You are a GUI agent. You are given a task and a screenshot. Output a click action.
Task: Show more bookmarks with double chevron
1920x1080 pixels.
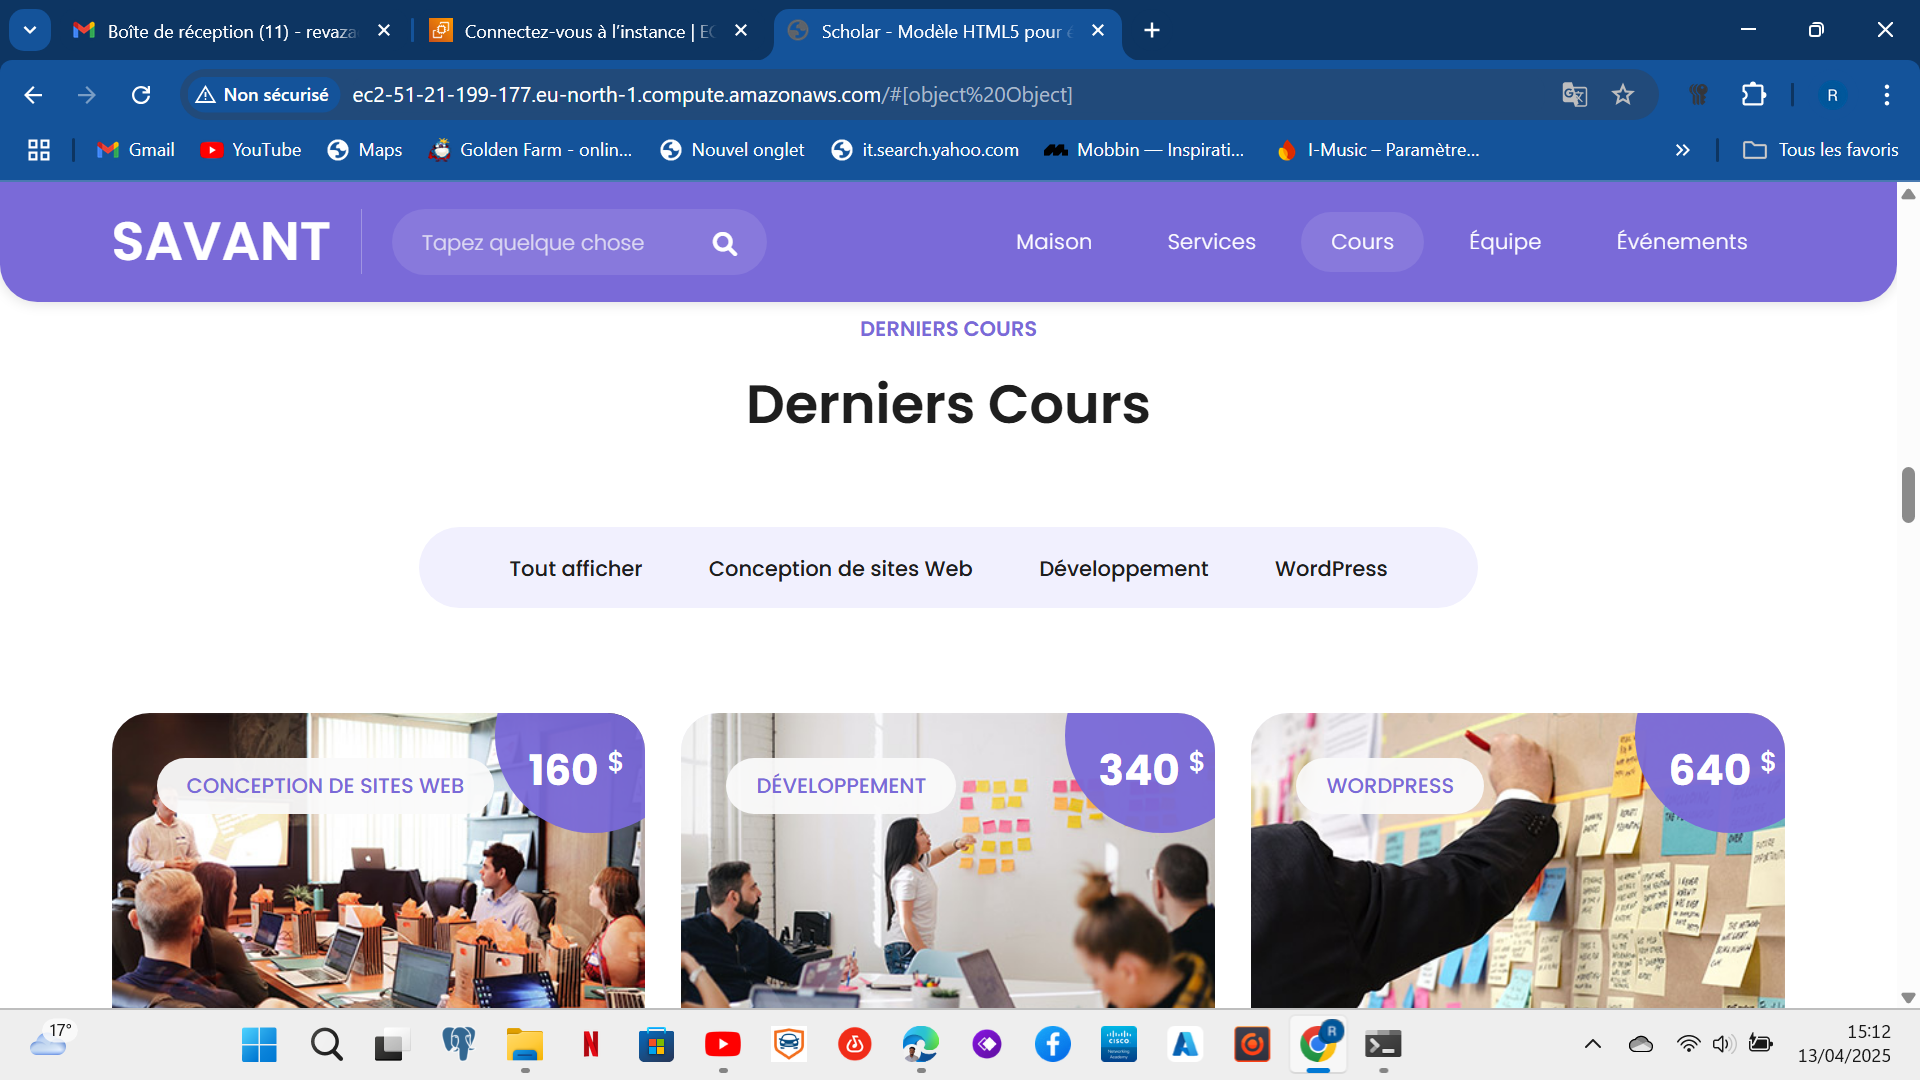click(1682, 150)
